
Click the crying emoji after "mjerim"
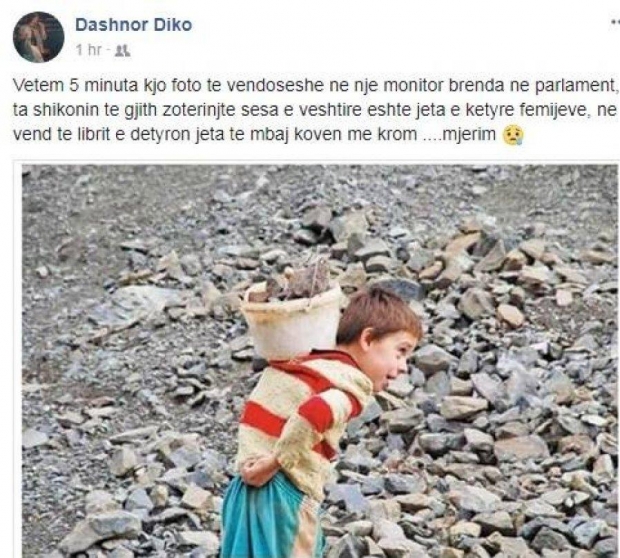pos(512,135)
